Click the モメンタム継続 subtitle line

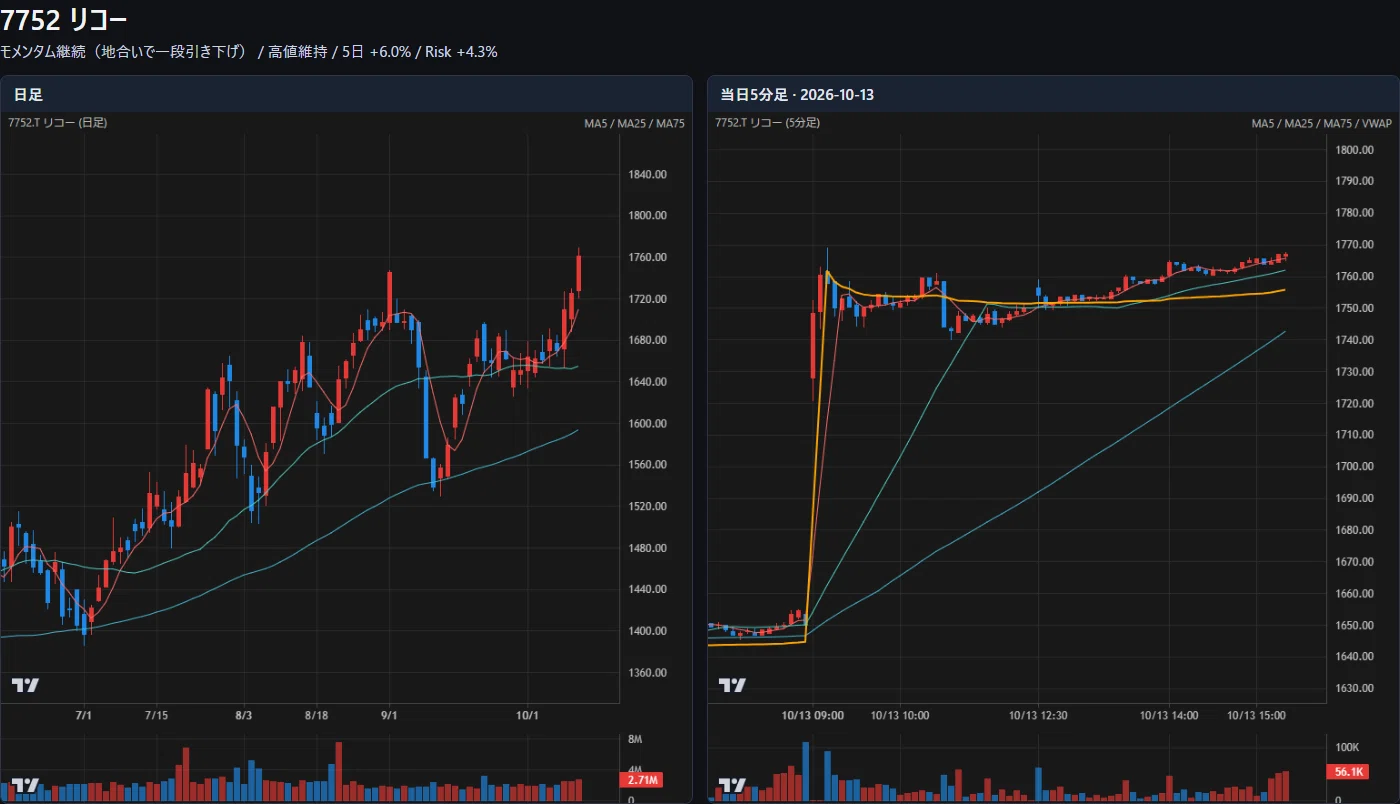pyautogui.click(x=249, y=52)
